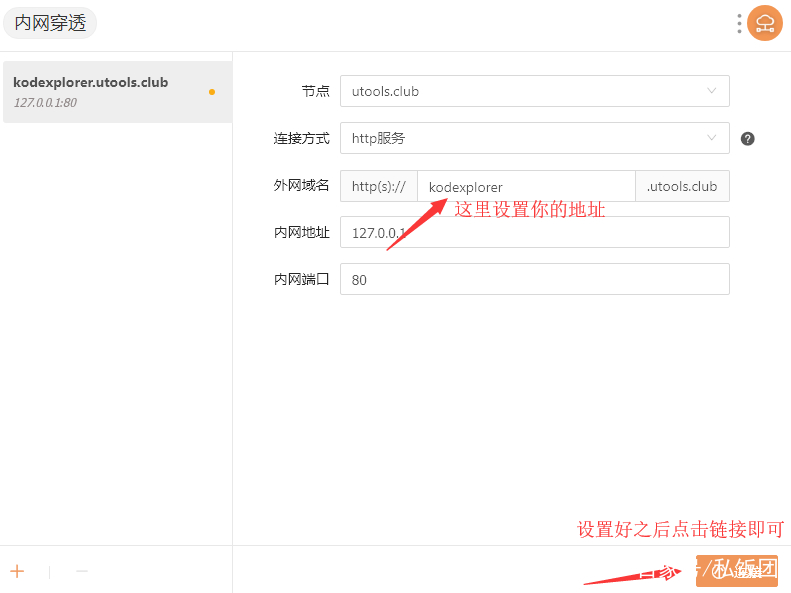This screenshot has width=791, height=593.
Task: Click the orange cloud avatar icon
Action: (765, 24)
